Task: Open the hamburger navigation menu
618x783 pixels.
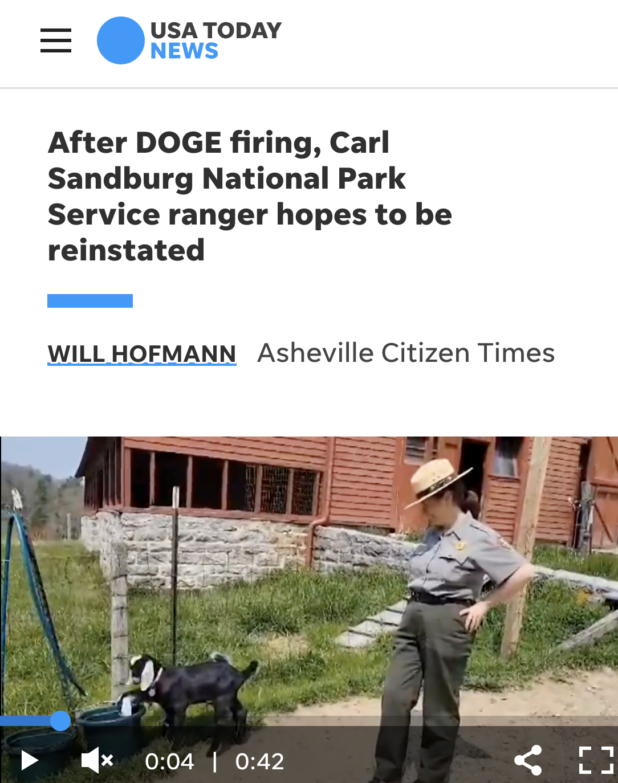Action: pos(55,40)
